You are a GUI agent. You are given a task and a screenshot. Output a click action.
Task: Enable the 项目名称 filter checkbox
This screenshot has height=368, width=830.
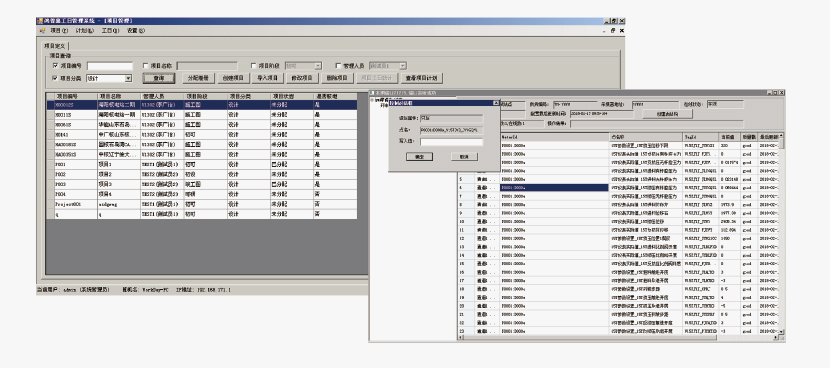(146, 66)
